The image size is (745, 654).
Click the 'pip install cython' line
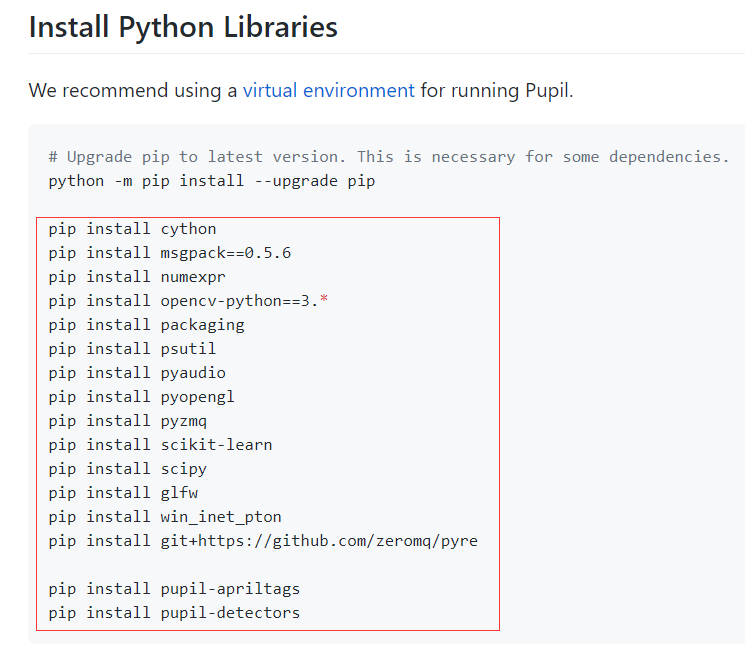[x=133, y=229]
